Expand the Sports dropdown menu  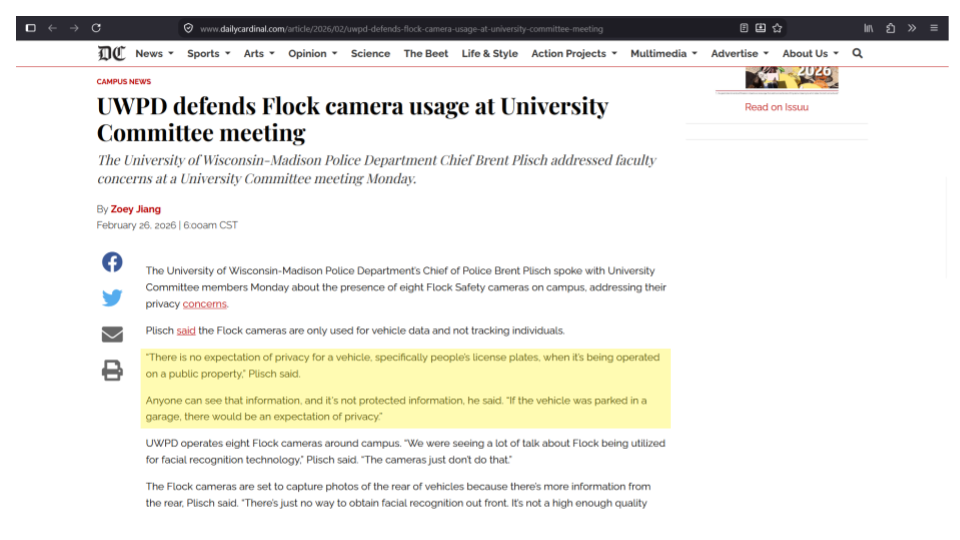209,54
